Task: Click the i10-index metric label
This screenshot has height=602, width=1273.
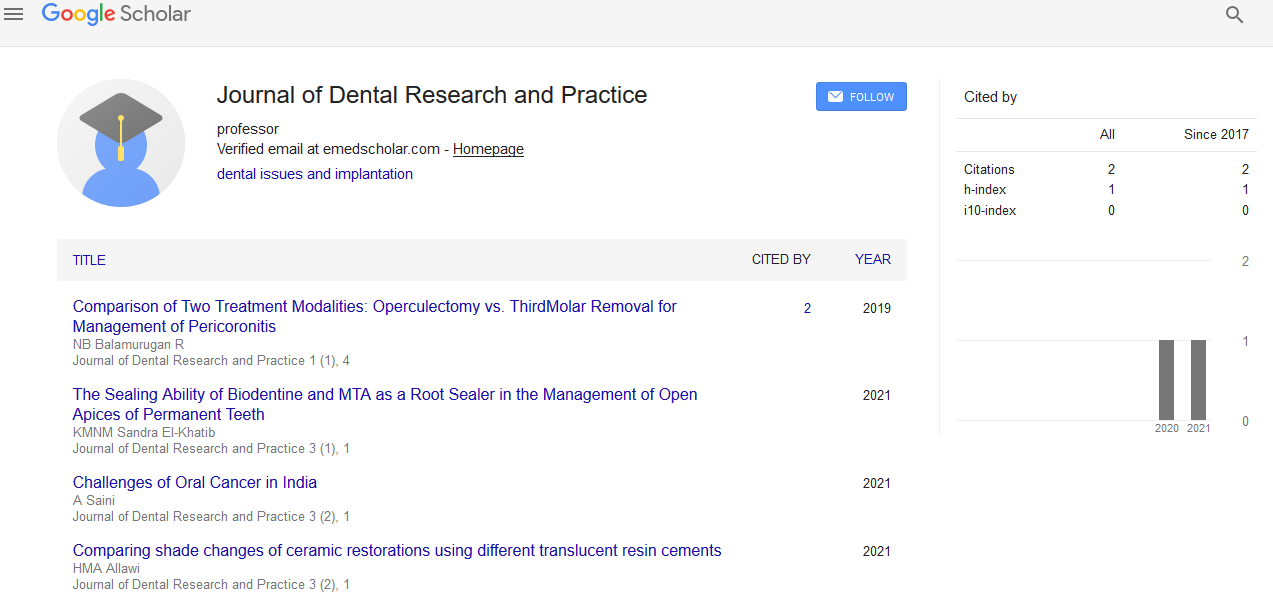Action: 990,211
